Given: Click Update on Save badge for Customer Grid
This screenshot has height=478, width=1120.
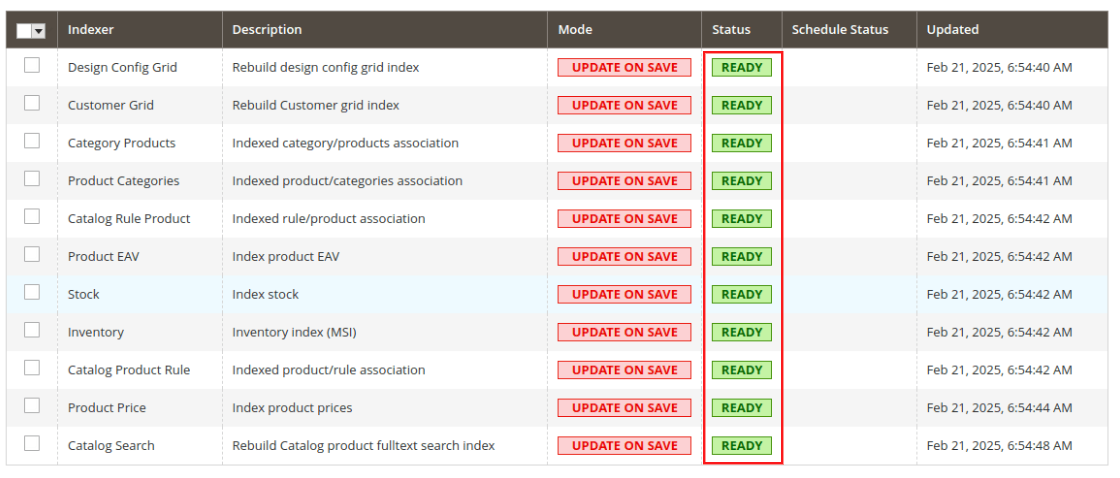Looking at the screenshot, I should click(624, 105).
